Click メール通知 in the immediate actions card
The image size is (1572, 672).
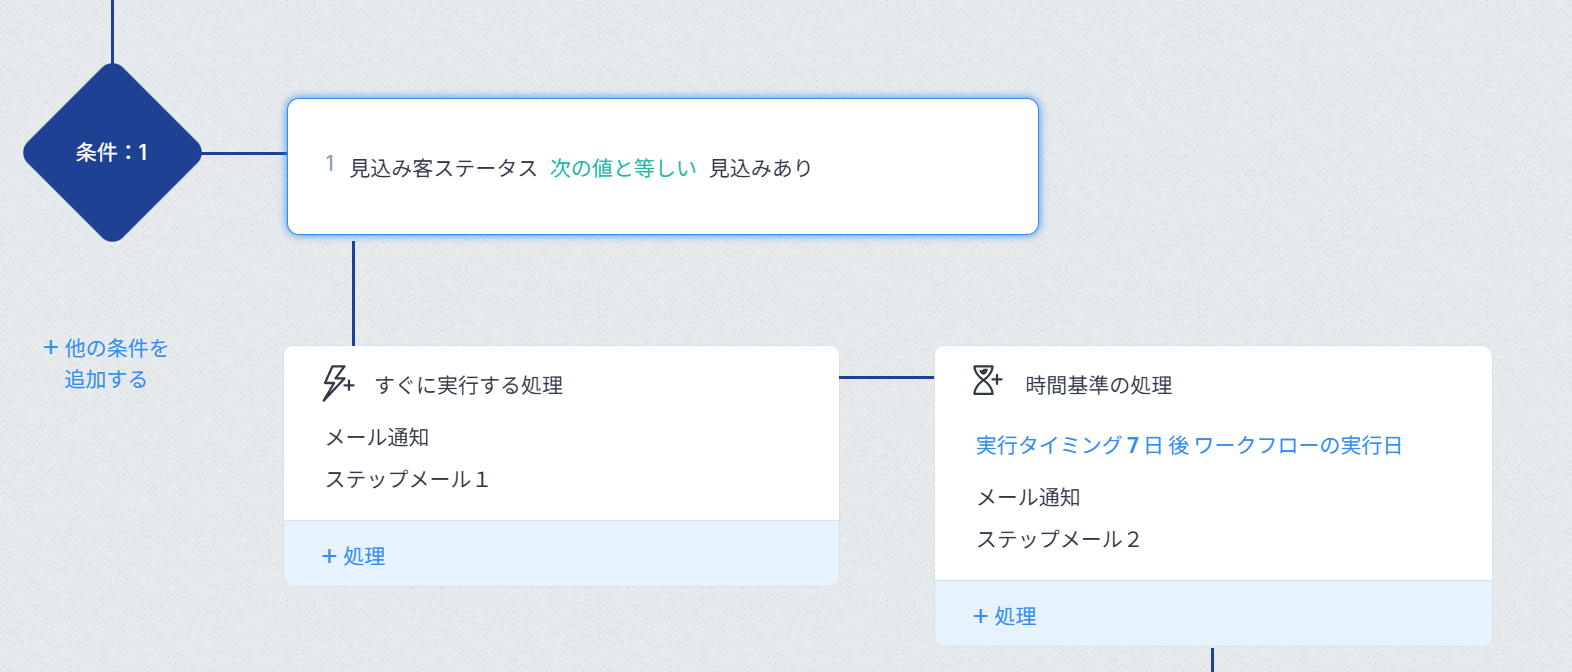(377, 438)
